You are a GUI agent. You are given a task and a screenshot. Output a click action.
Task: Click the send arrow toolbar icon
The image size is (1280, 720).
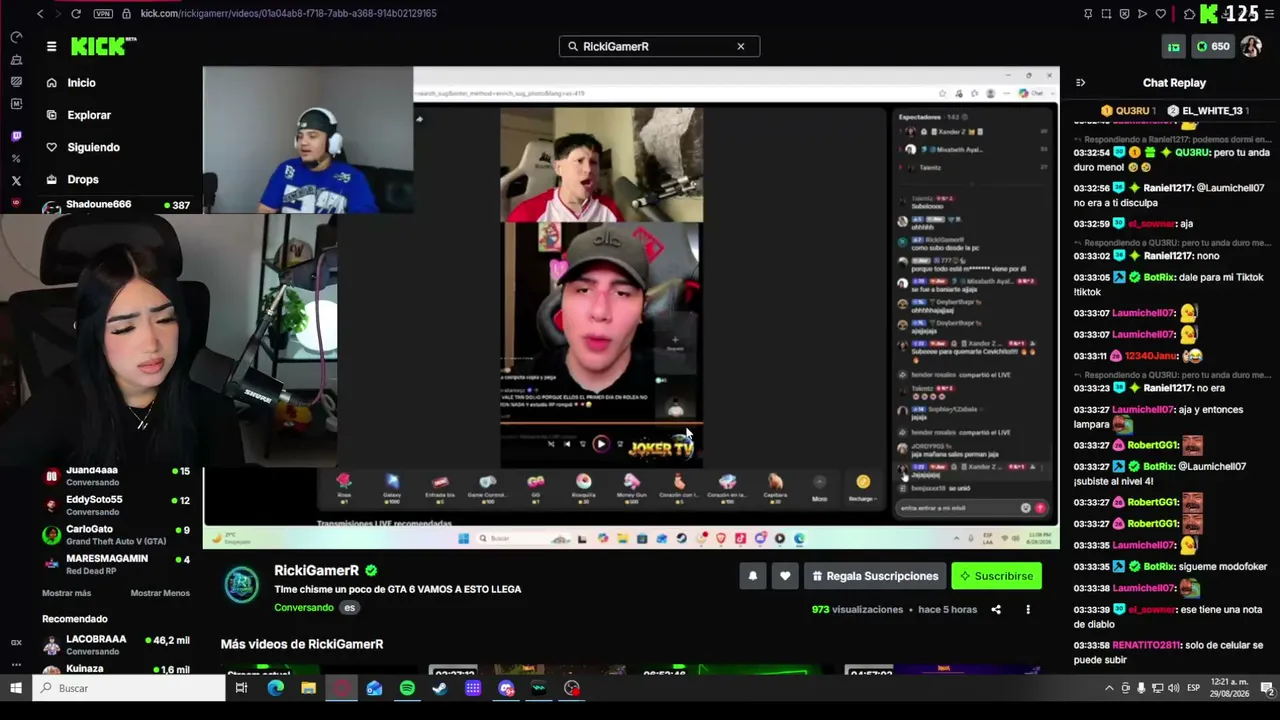pos(1142,13)
